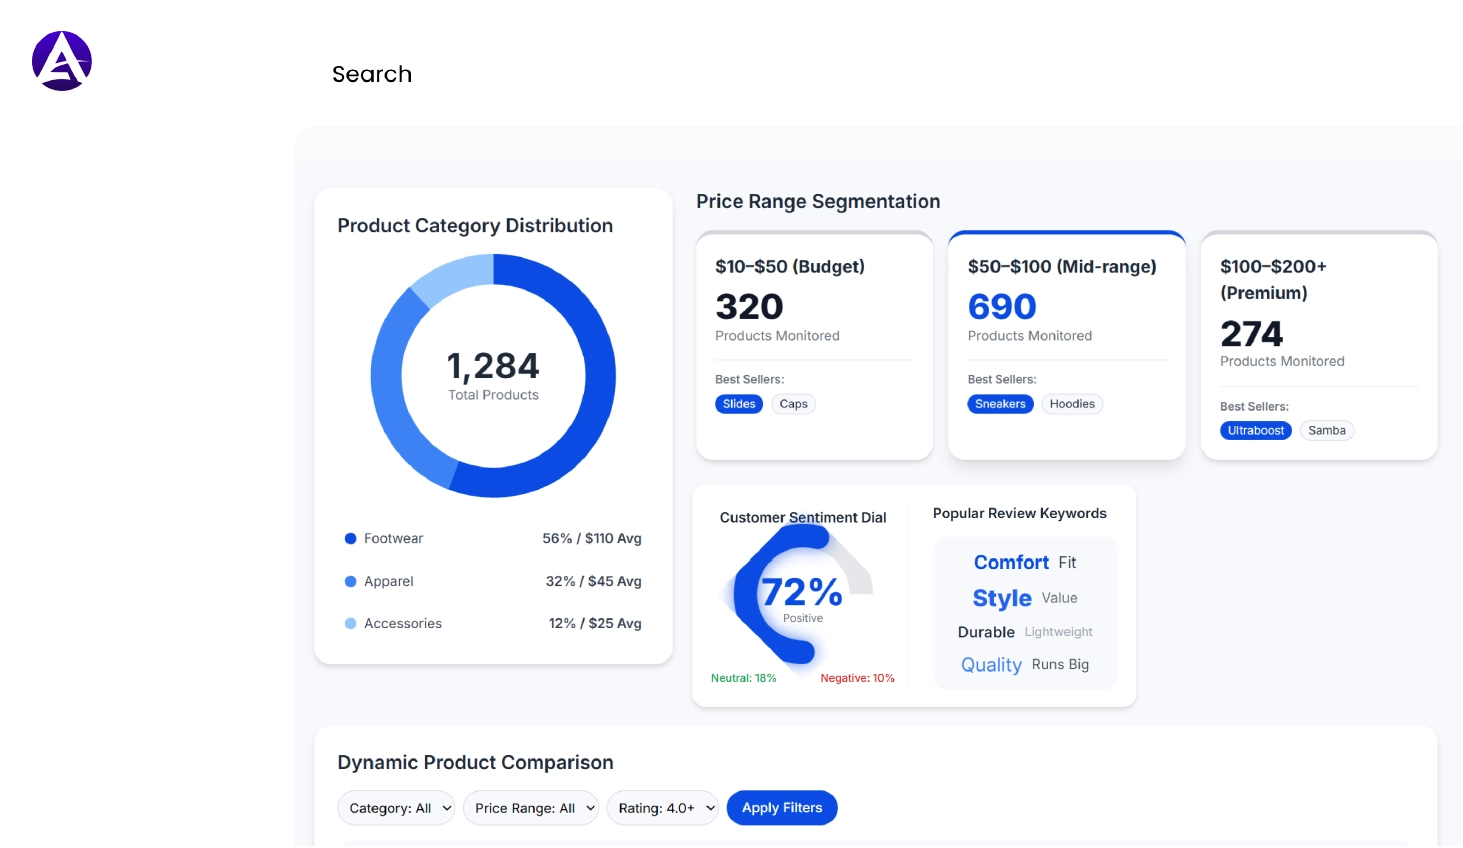Click the 72% sentiment dial
The height and width of the screenshot is (848, 1463).
tap(801, 593)
